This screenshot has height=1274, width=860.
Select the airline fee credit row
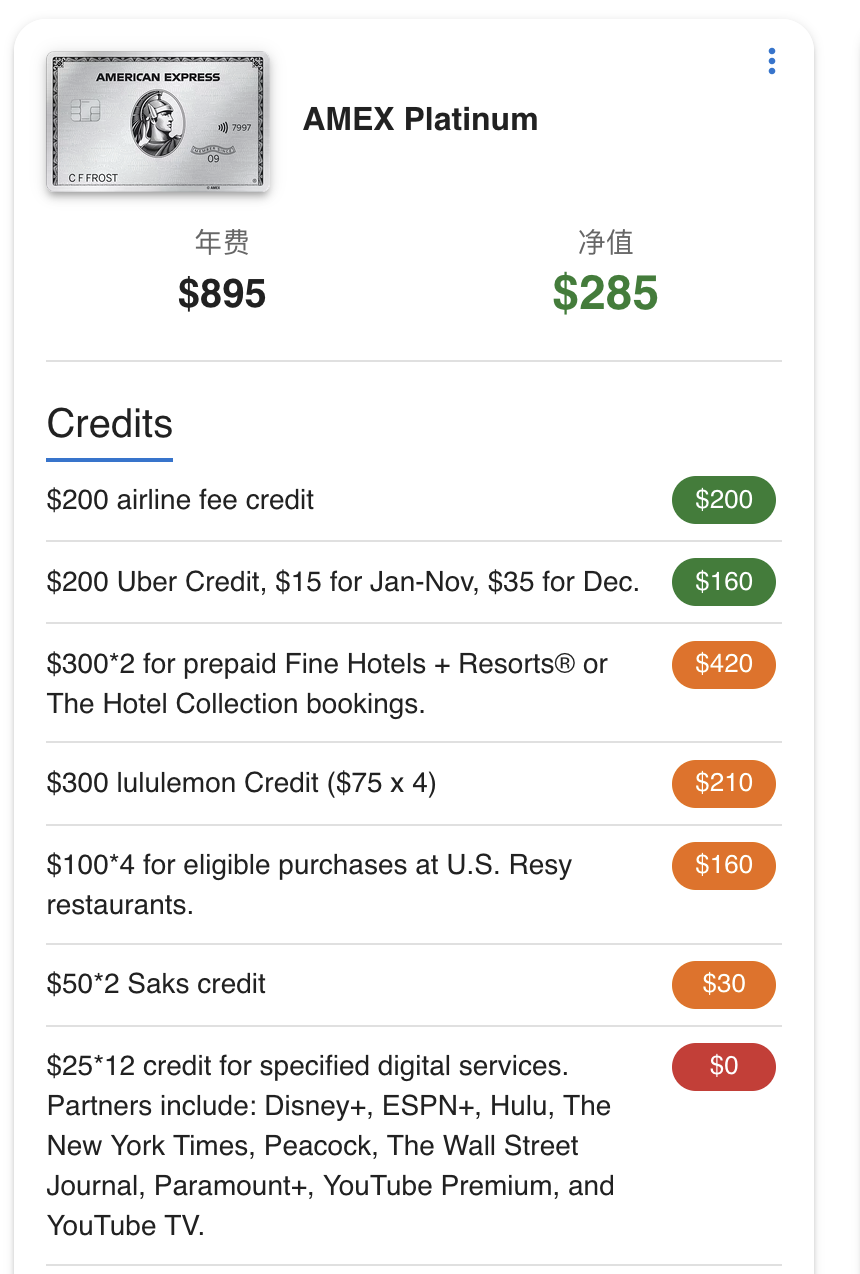coord(181,500)
